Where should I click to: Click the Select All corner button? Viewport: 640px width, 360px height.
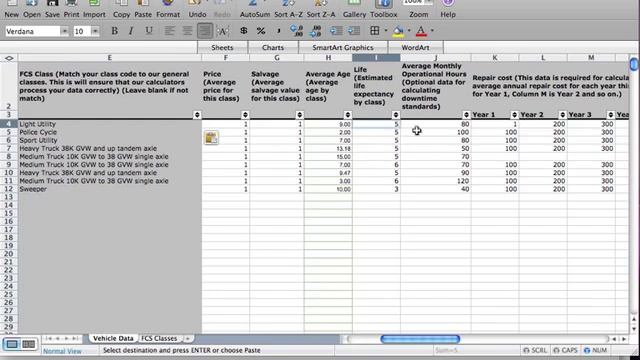[9, 58]
